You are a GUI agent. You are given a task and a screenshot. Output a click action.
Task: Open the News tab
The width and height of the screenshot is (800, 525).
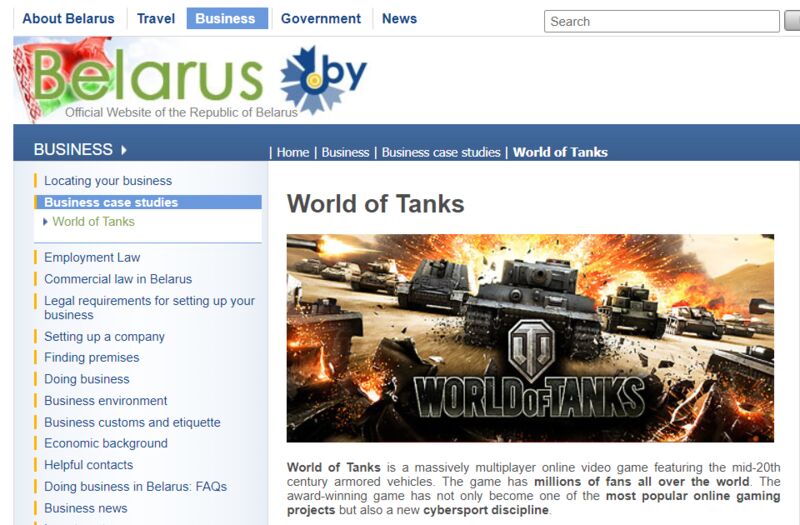[399, 19]
